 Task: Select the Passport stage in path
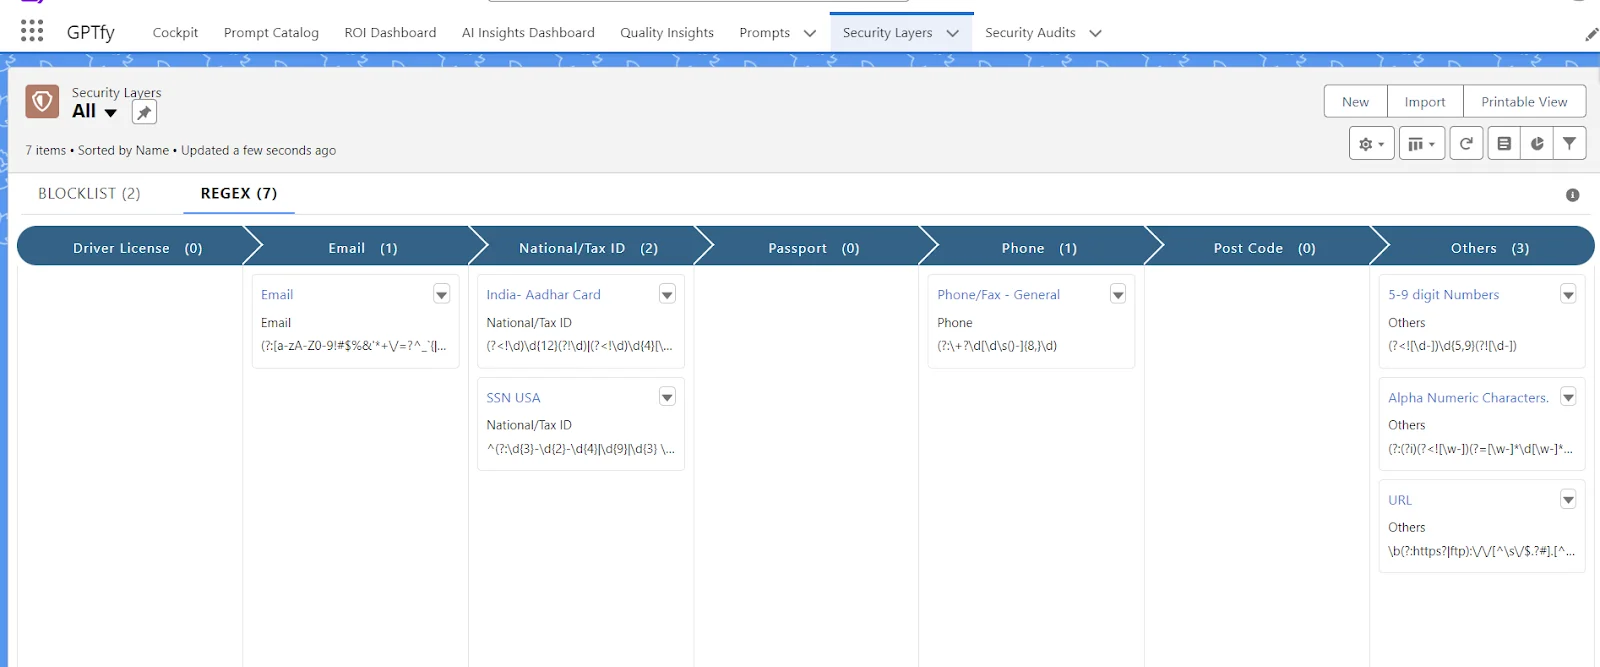[x=813, y=248]
